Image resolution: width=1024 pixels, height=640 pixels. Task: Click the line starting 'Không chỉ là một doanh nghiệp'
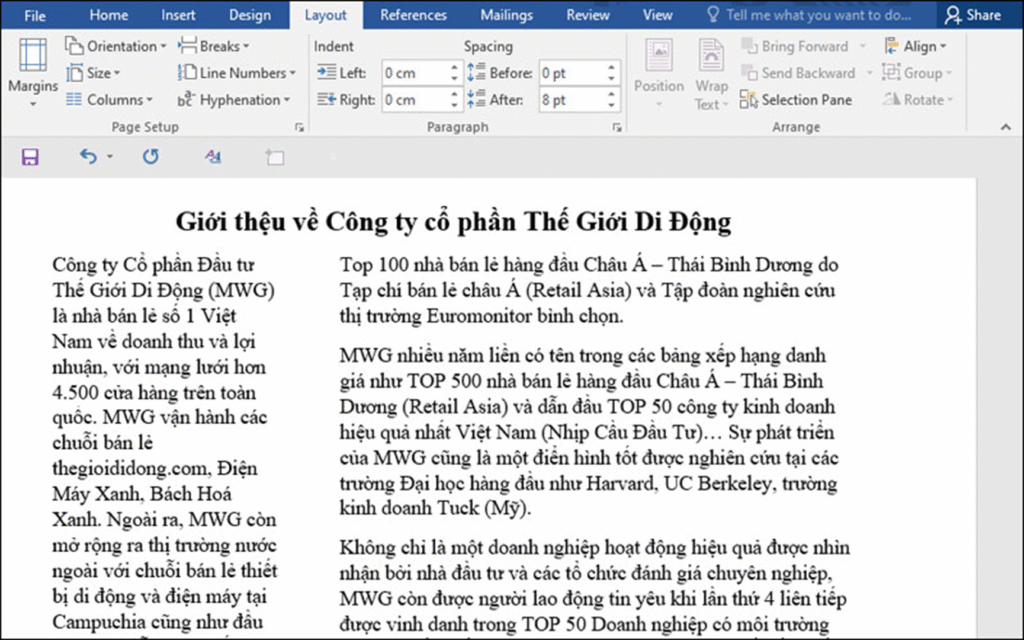click(x=595, y=548)
